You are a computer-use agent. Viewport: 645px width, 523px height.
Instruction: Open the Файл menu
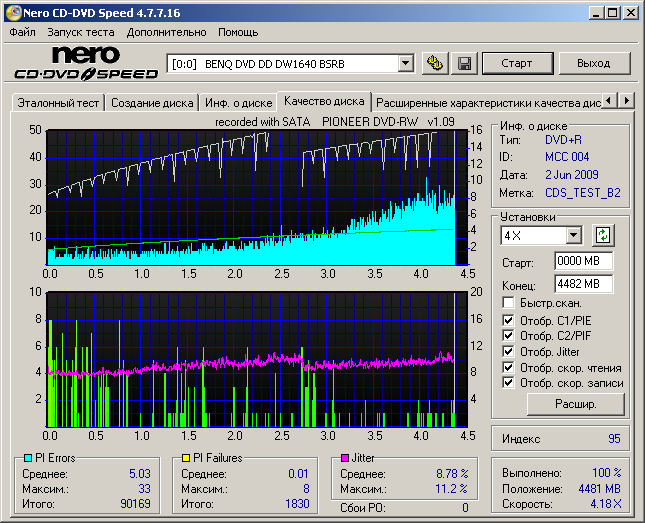(x=22, y=32)
